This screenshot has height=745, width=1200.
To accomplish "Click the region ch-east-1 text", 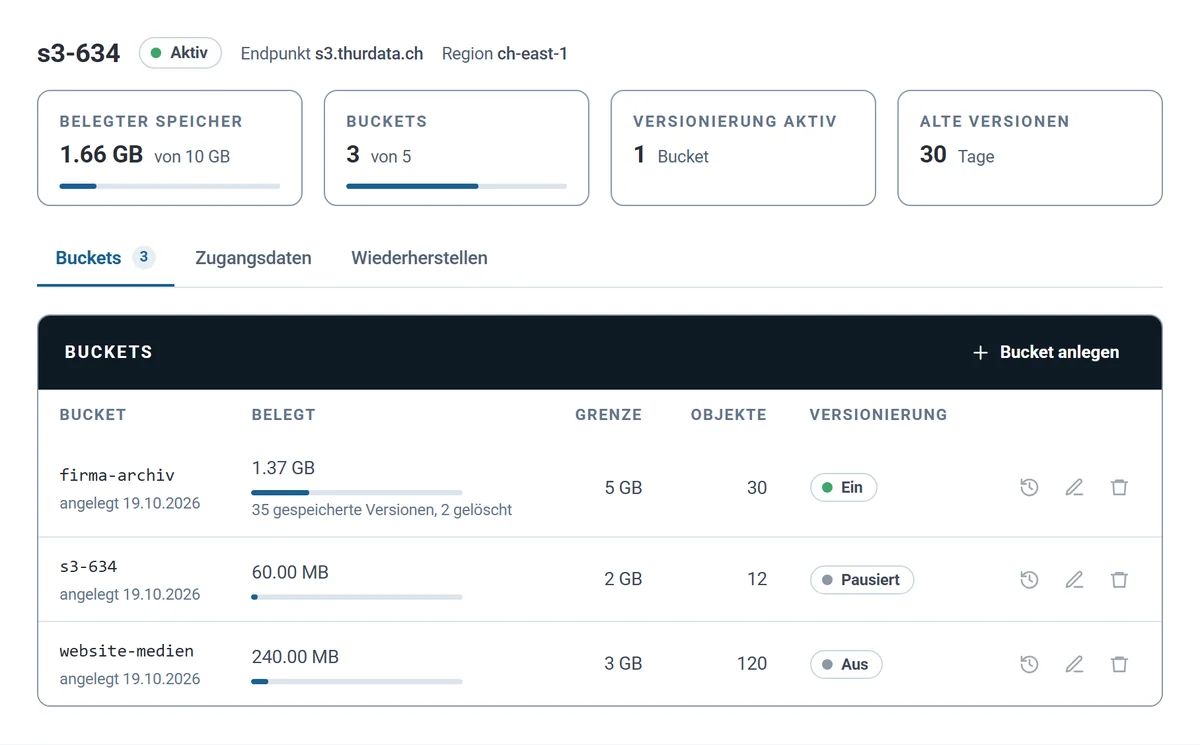I will click(532, 53).
